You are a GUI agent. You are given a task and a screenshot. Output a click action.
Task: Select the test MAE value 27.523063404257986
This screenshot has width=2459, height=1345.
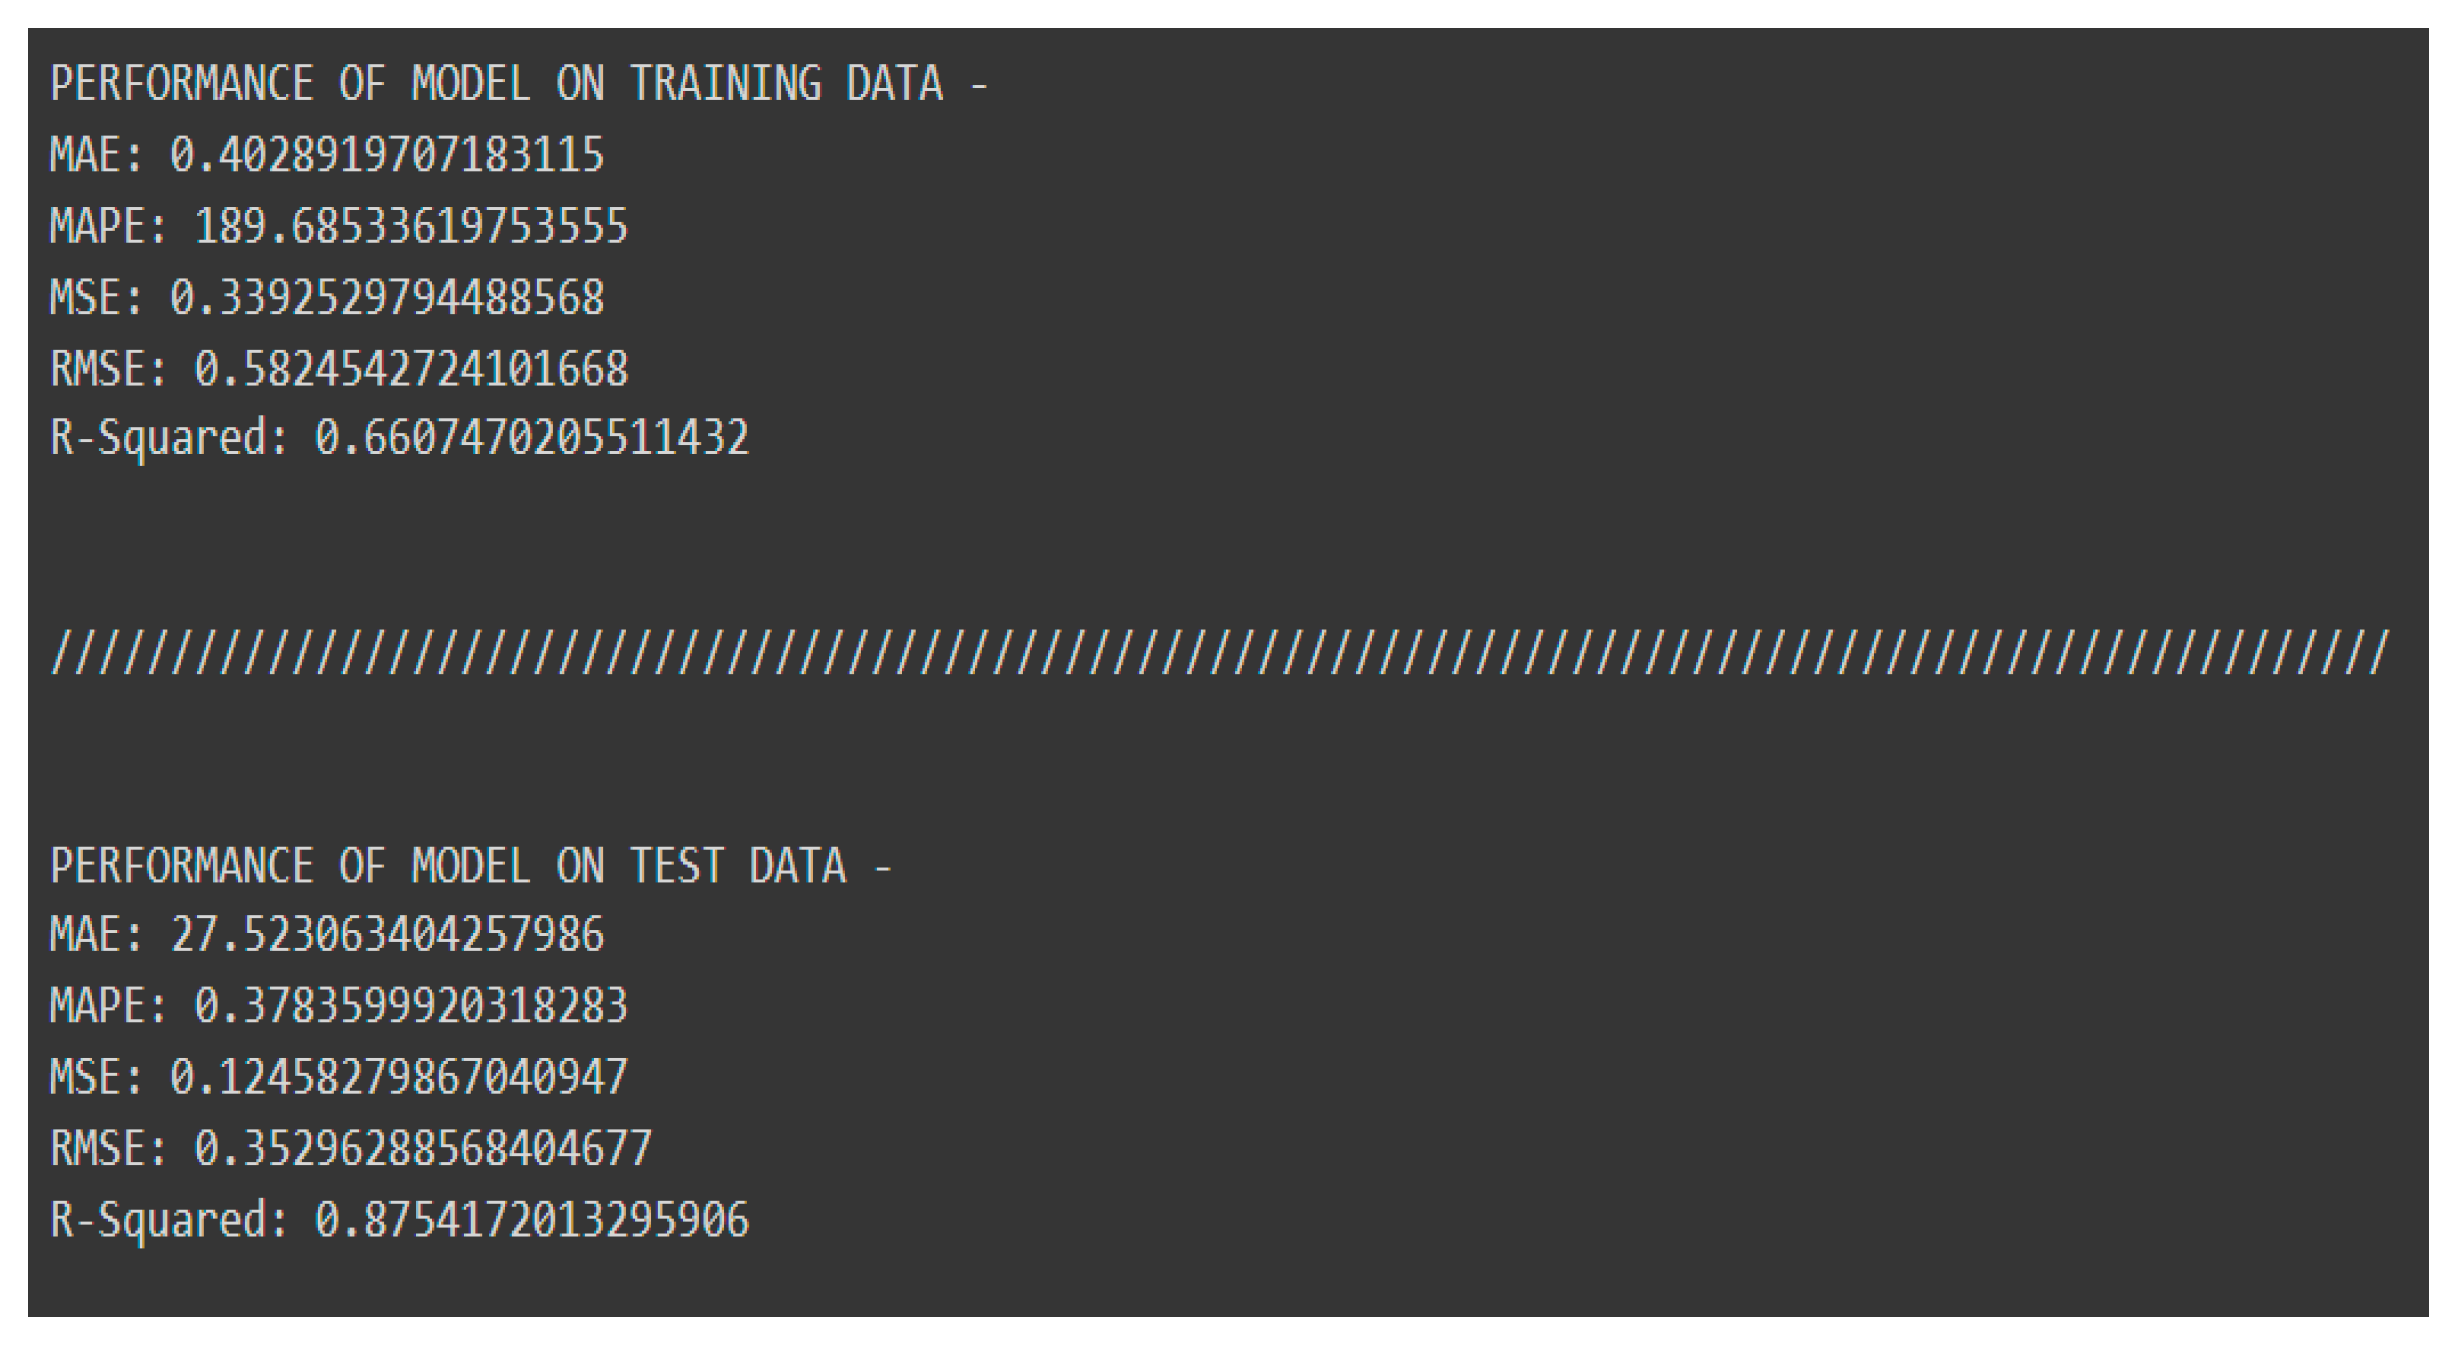click(387, 935)
